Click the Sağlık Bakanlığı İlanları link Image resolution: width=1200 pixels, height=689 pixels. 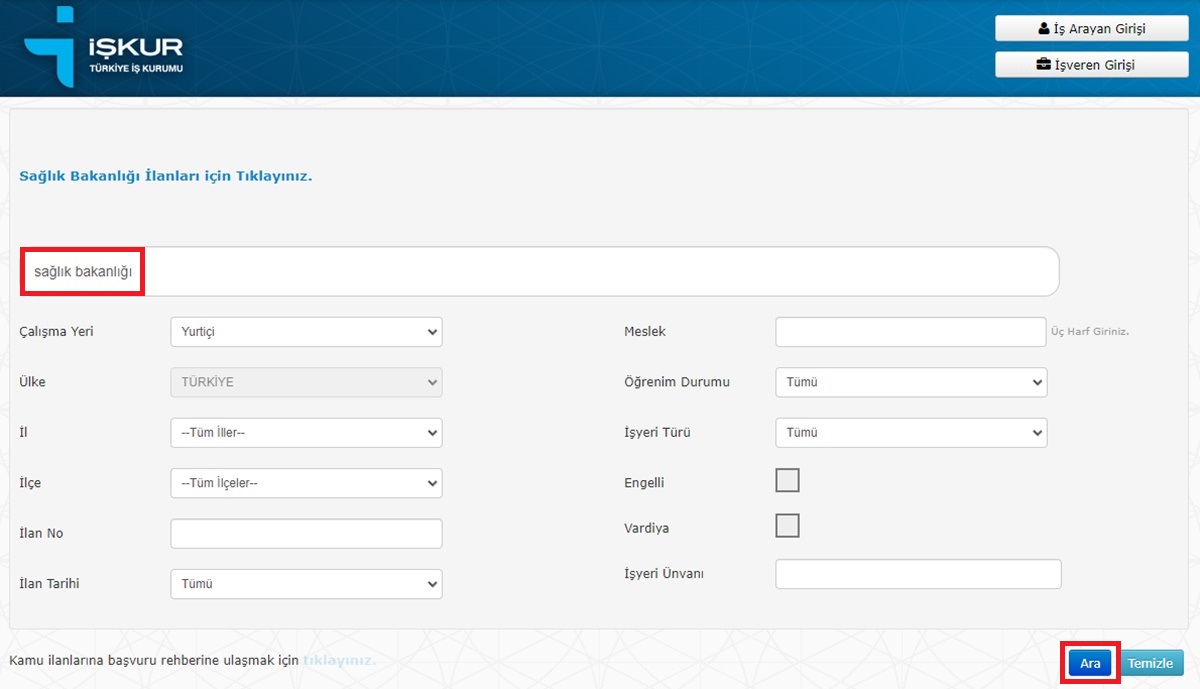[166, 176]
